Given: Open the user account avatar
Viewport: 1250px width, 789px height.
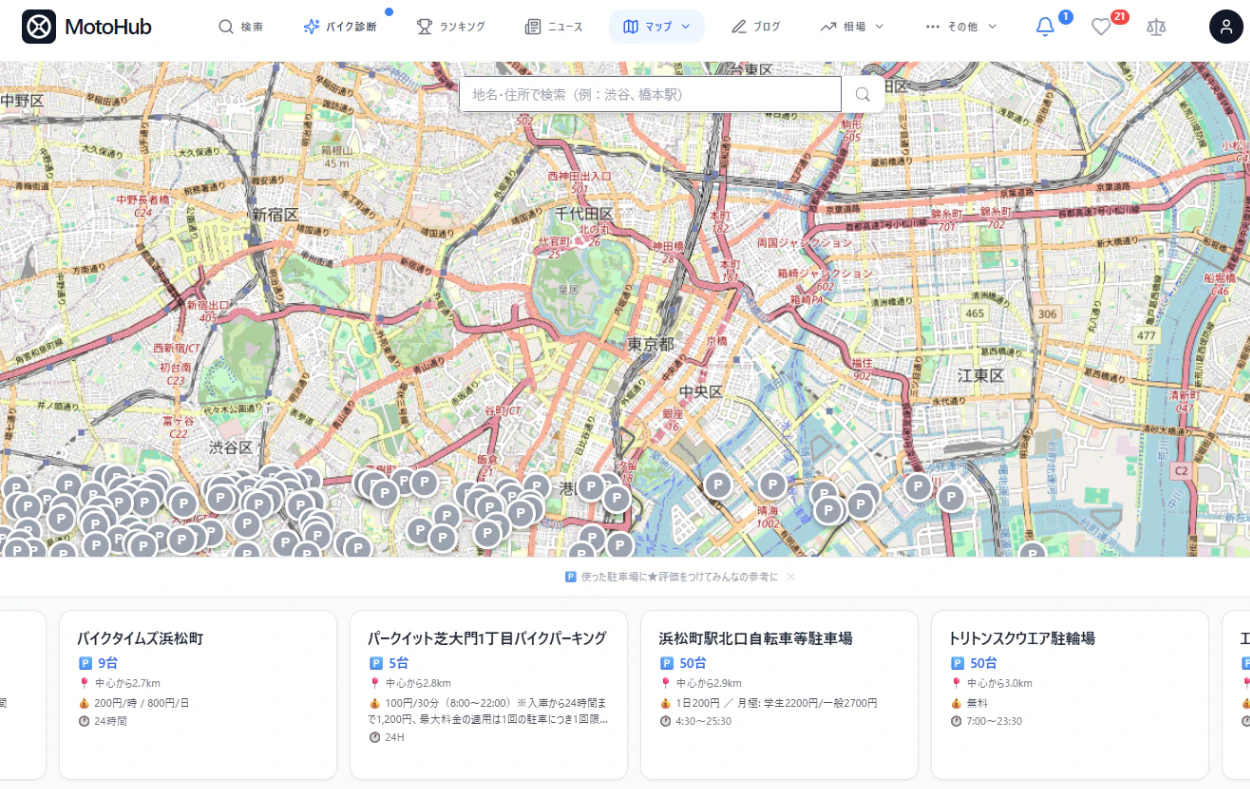Looking at the screenshot, I should 1226,27.
